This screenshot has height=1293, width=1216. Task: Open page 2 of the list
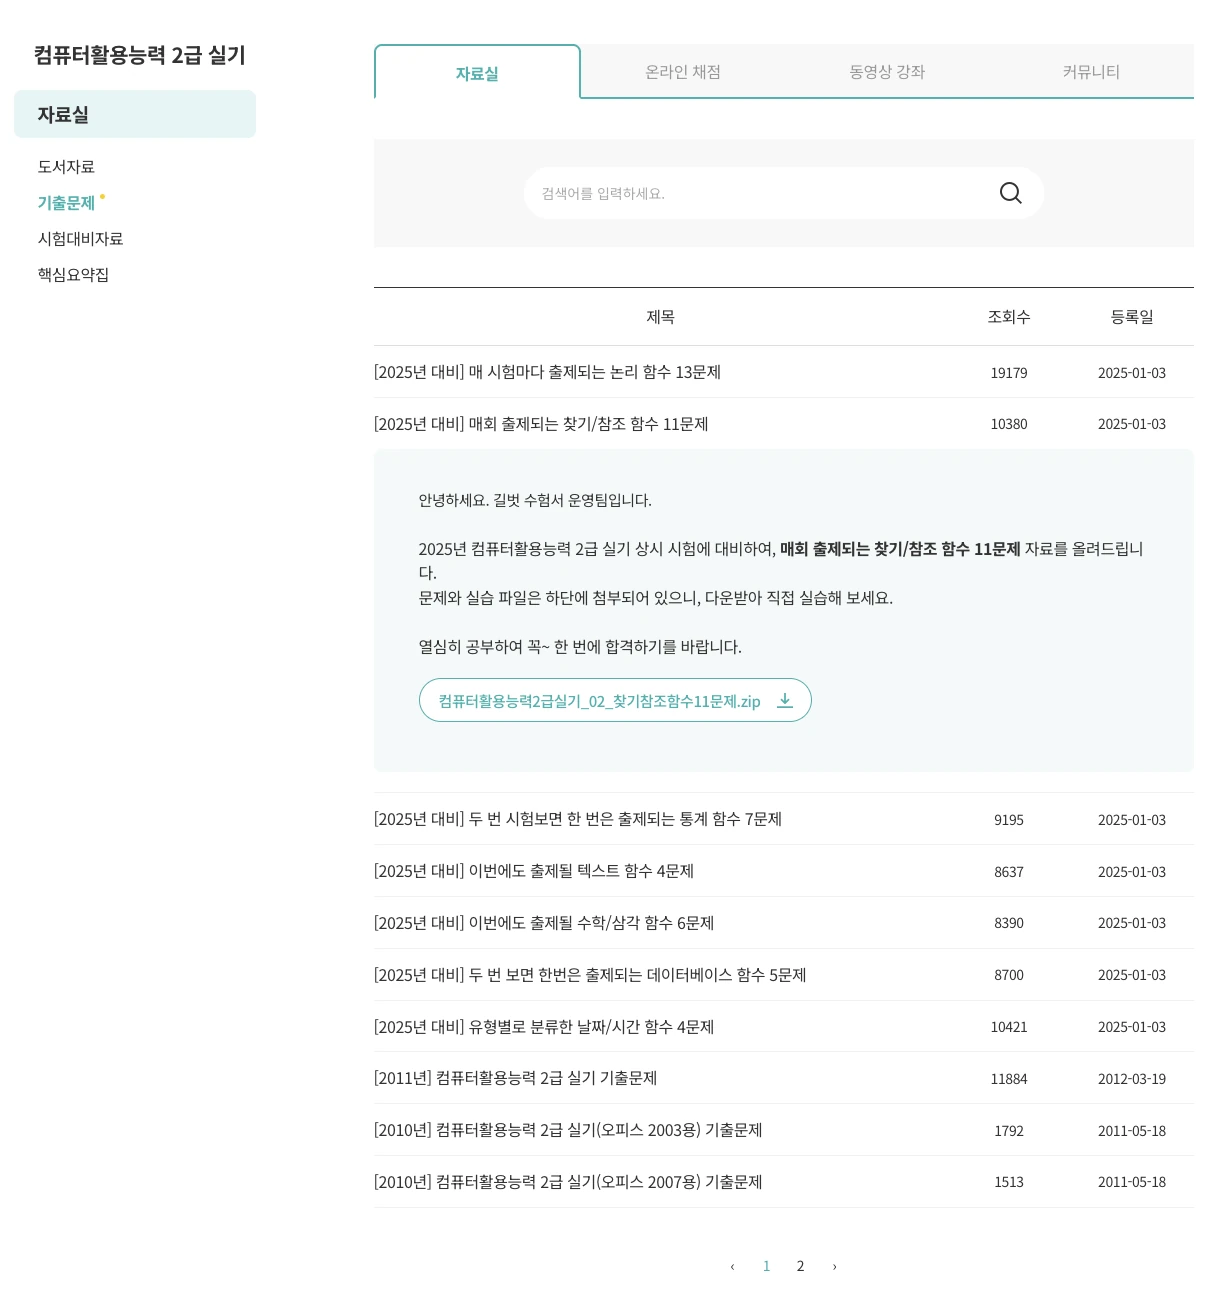800,1266
